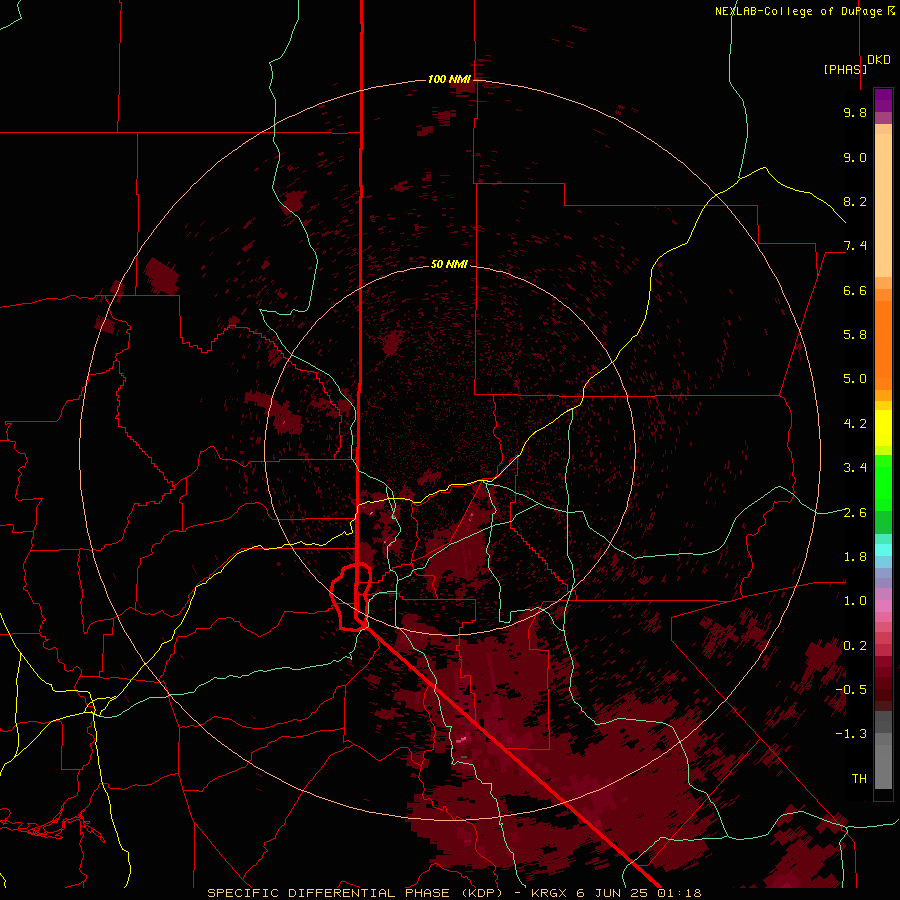
Task: Click the TH threshold label
Action: tap(859, 779)
